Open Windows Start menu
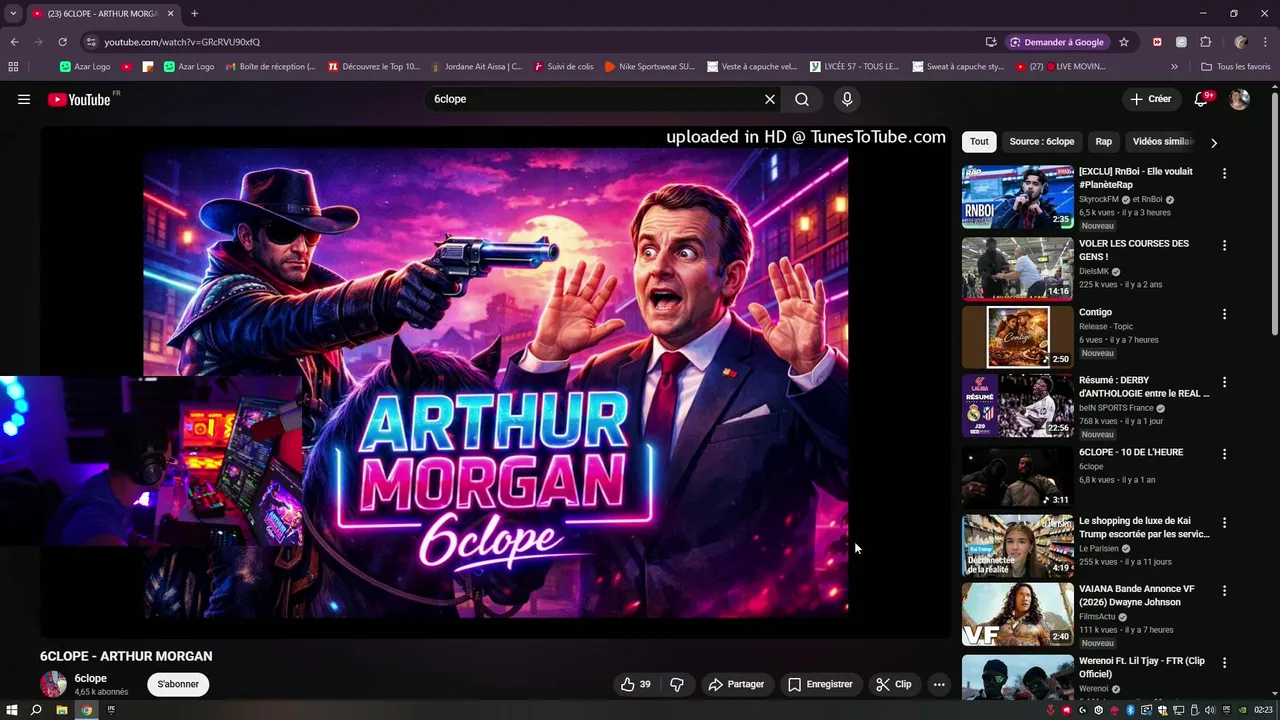Viewport: 1280px width, 720px height. tap(11, 710)
